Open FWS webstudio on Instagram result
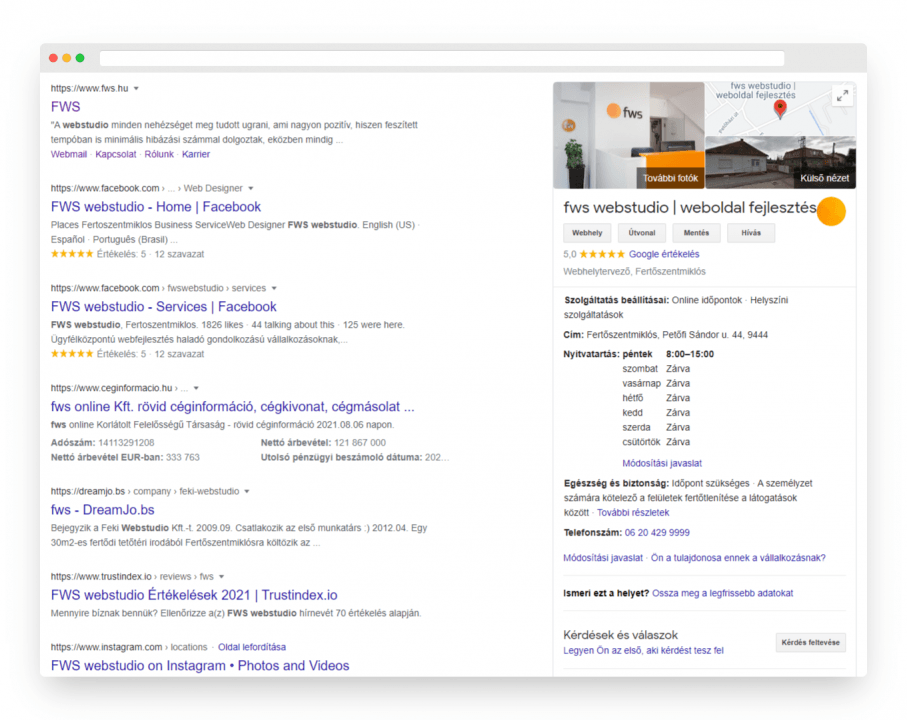 click(x=200, y=666)
